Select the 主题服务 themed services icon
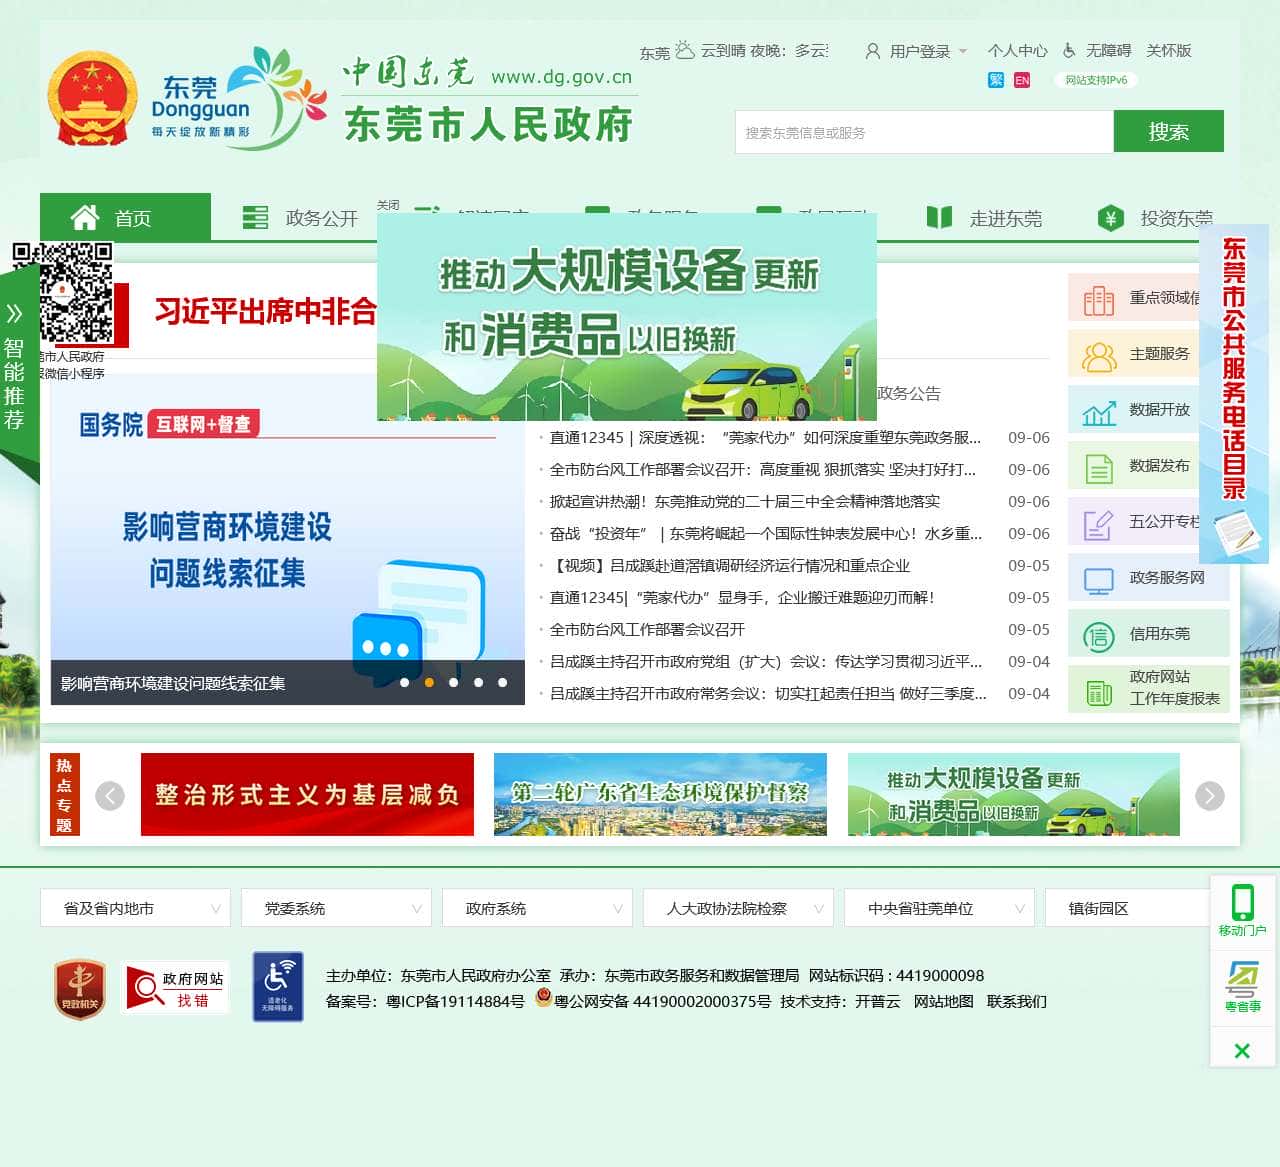Screen dimensions: 1280x1167 pyautogui.click(x=1098, y=354)
